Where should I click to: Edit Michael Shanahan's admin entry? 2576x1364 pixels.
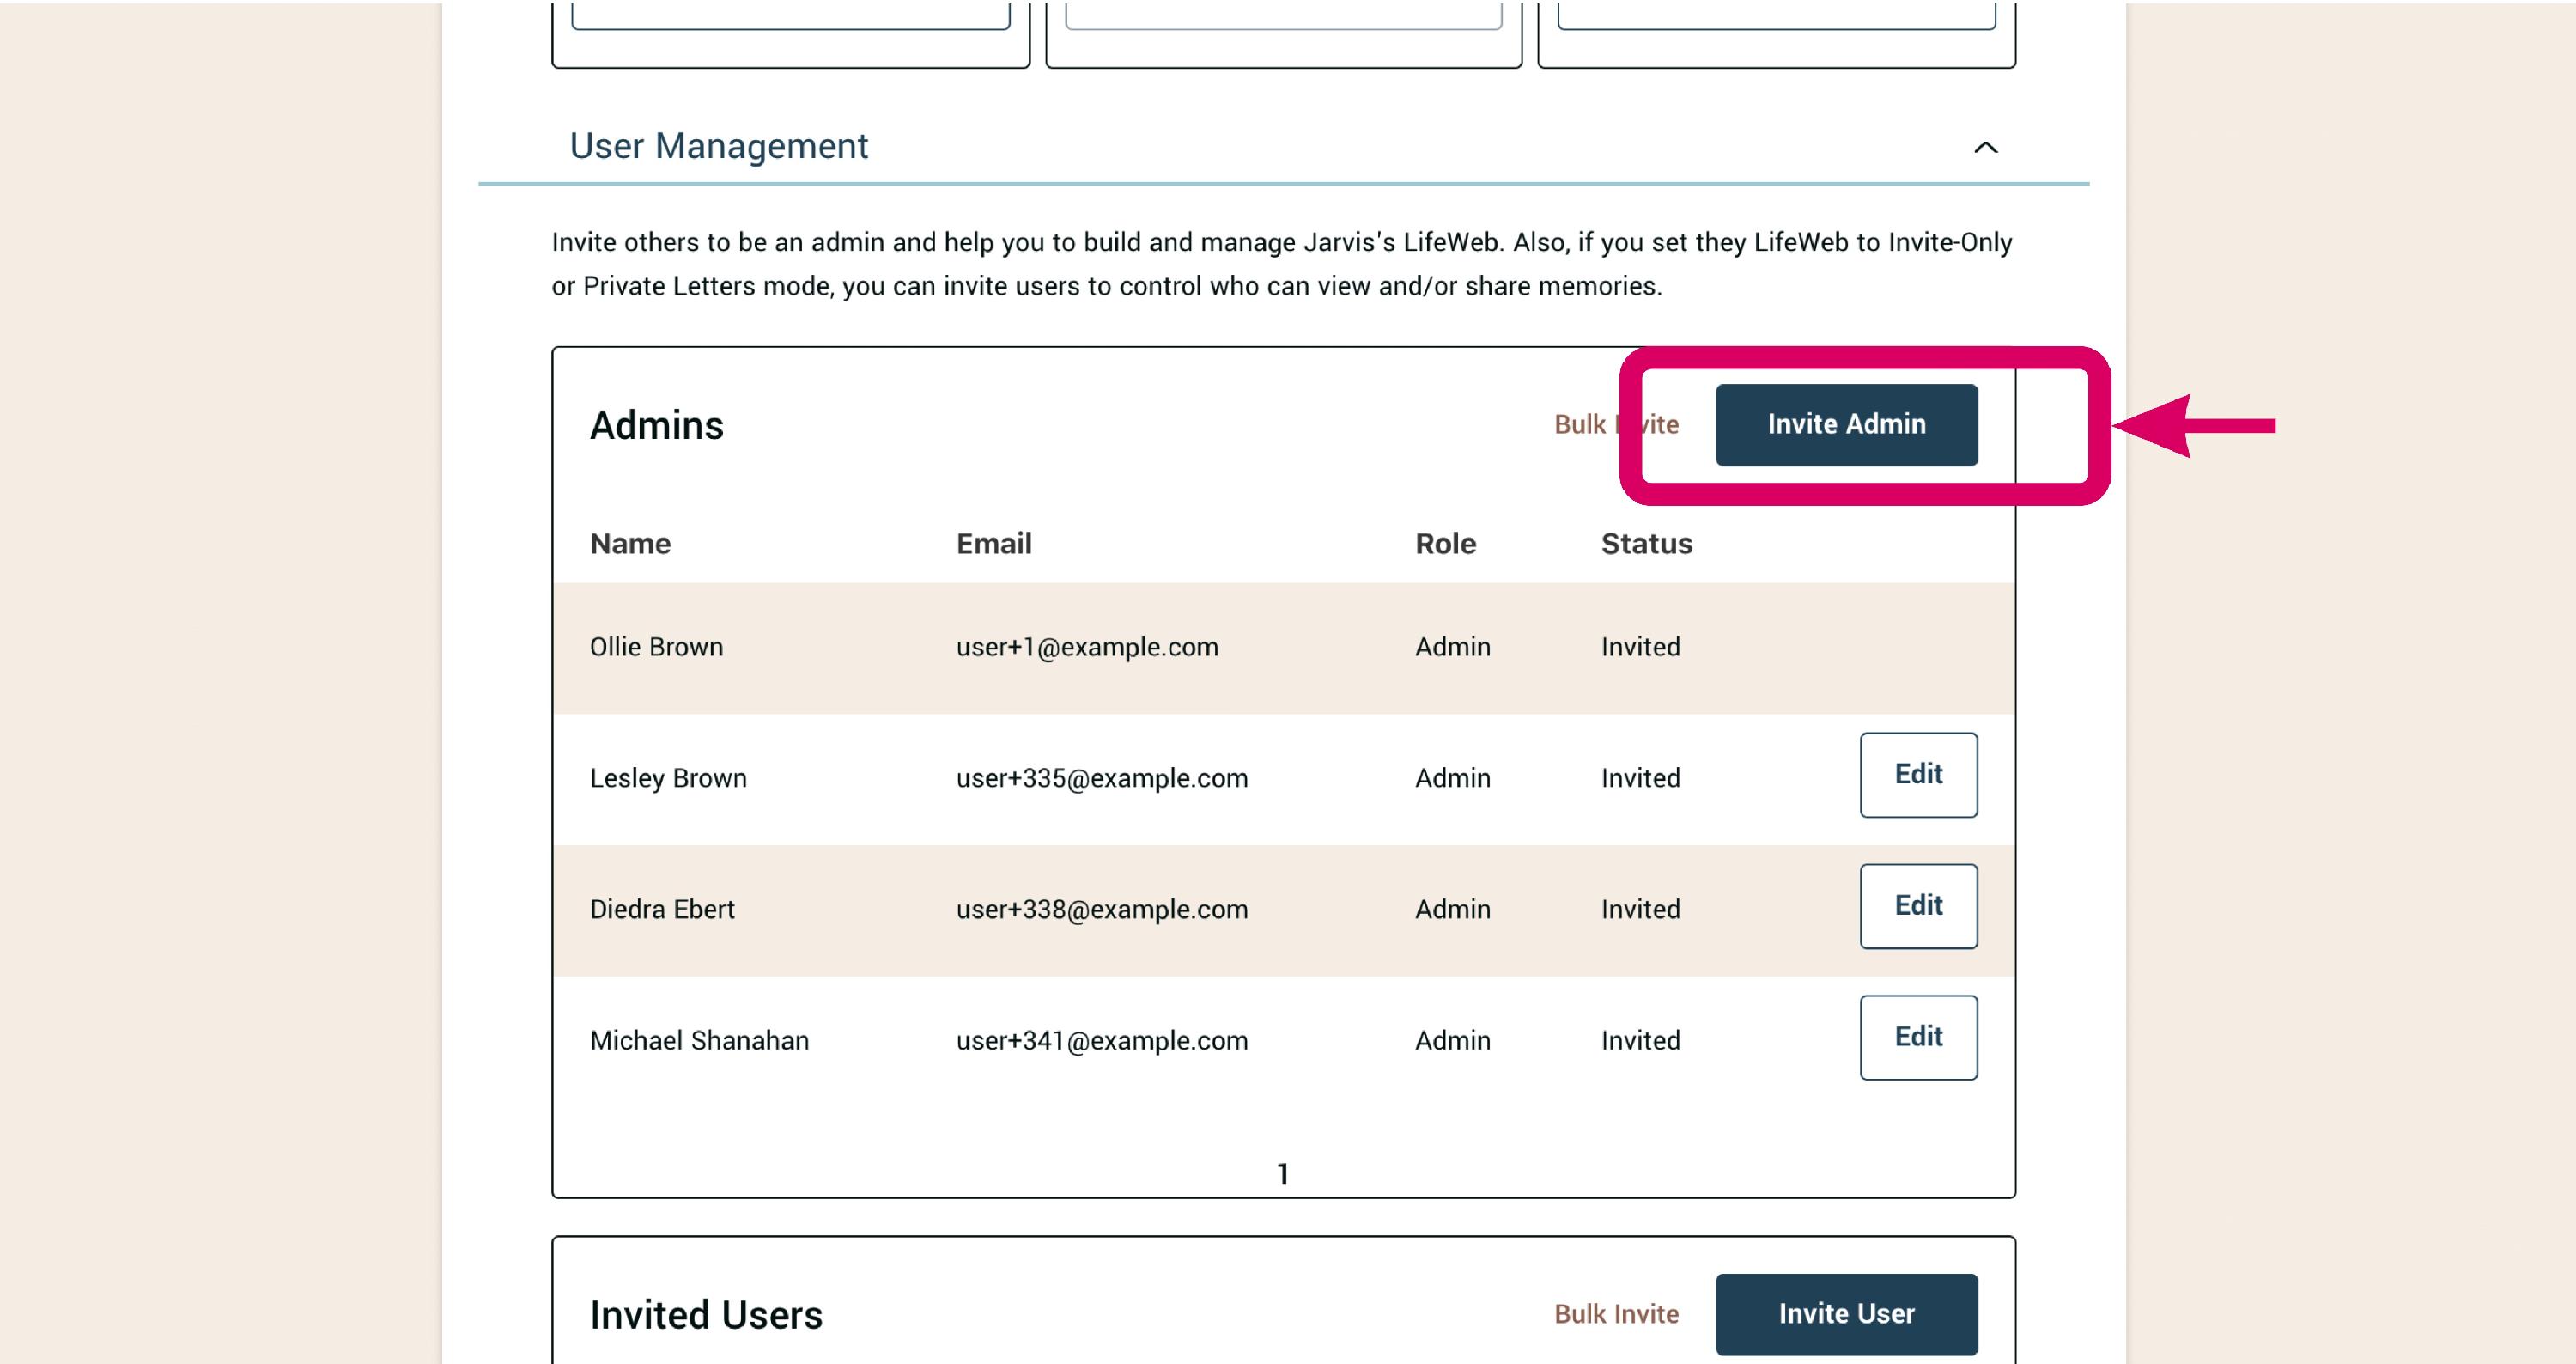click(1917, 1036)
